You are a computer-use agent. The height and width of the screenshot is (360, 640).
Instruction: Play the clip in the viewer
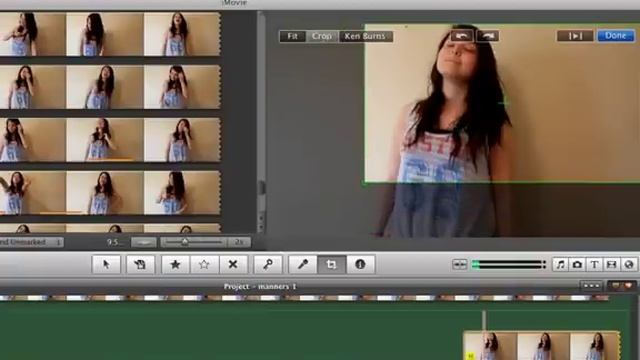coord(575,36)
